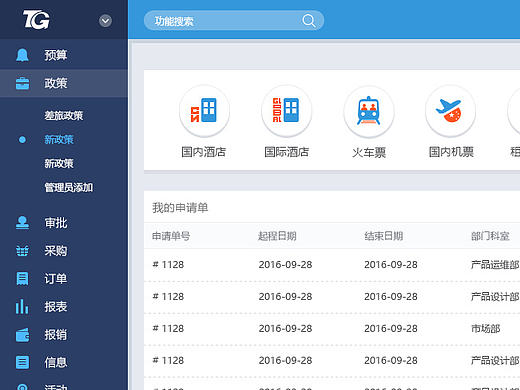Click the document icon beside 信息
The width and height of the screenshot is (520, 390).
[22, 362]
